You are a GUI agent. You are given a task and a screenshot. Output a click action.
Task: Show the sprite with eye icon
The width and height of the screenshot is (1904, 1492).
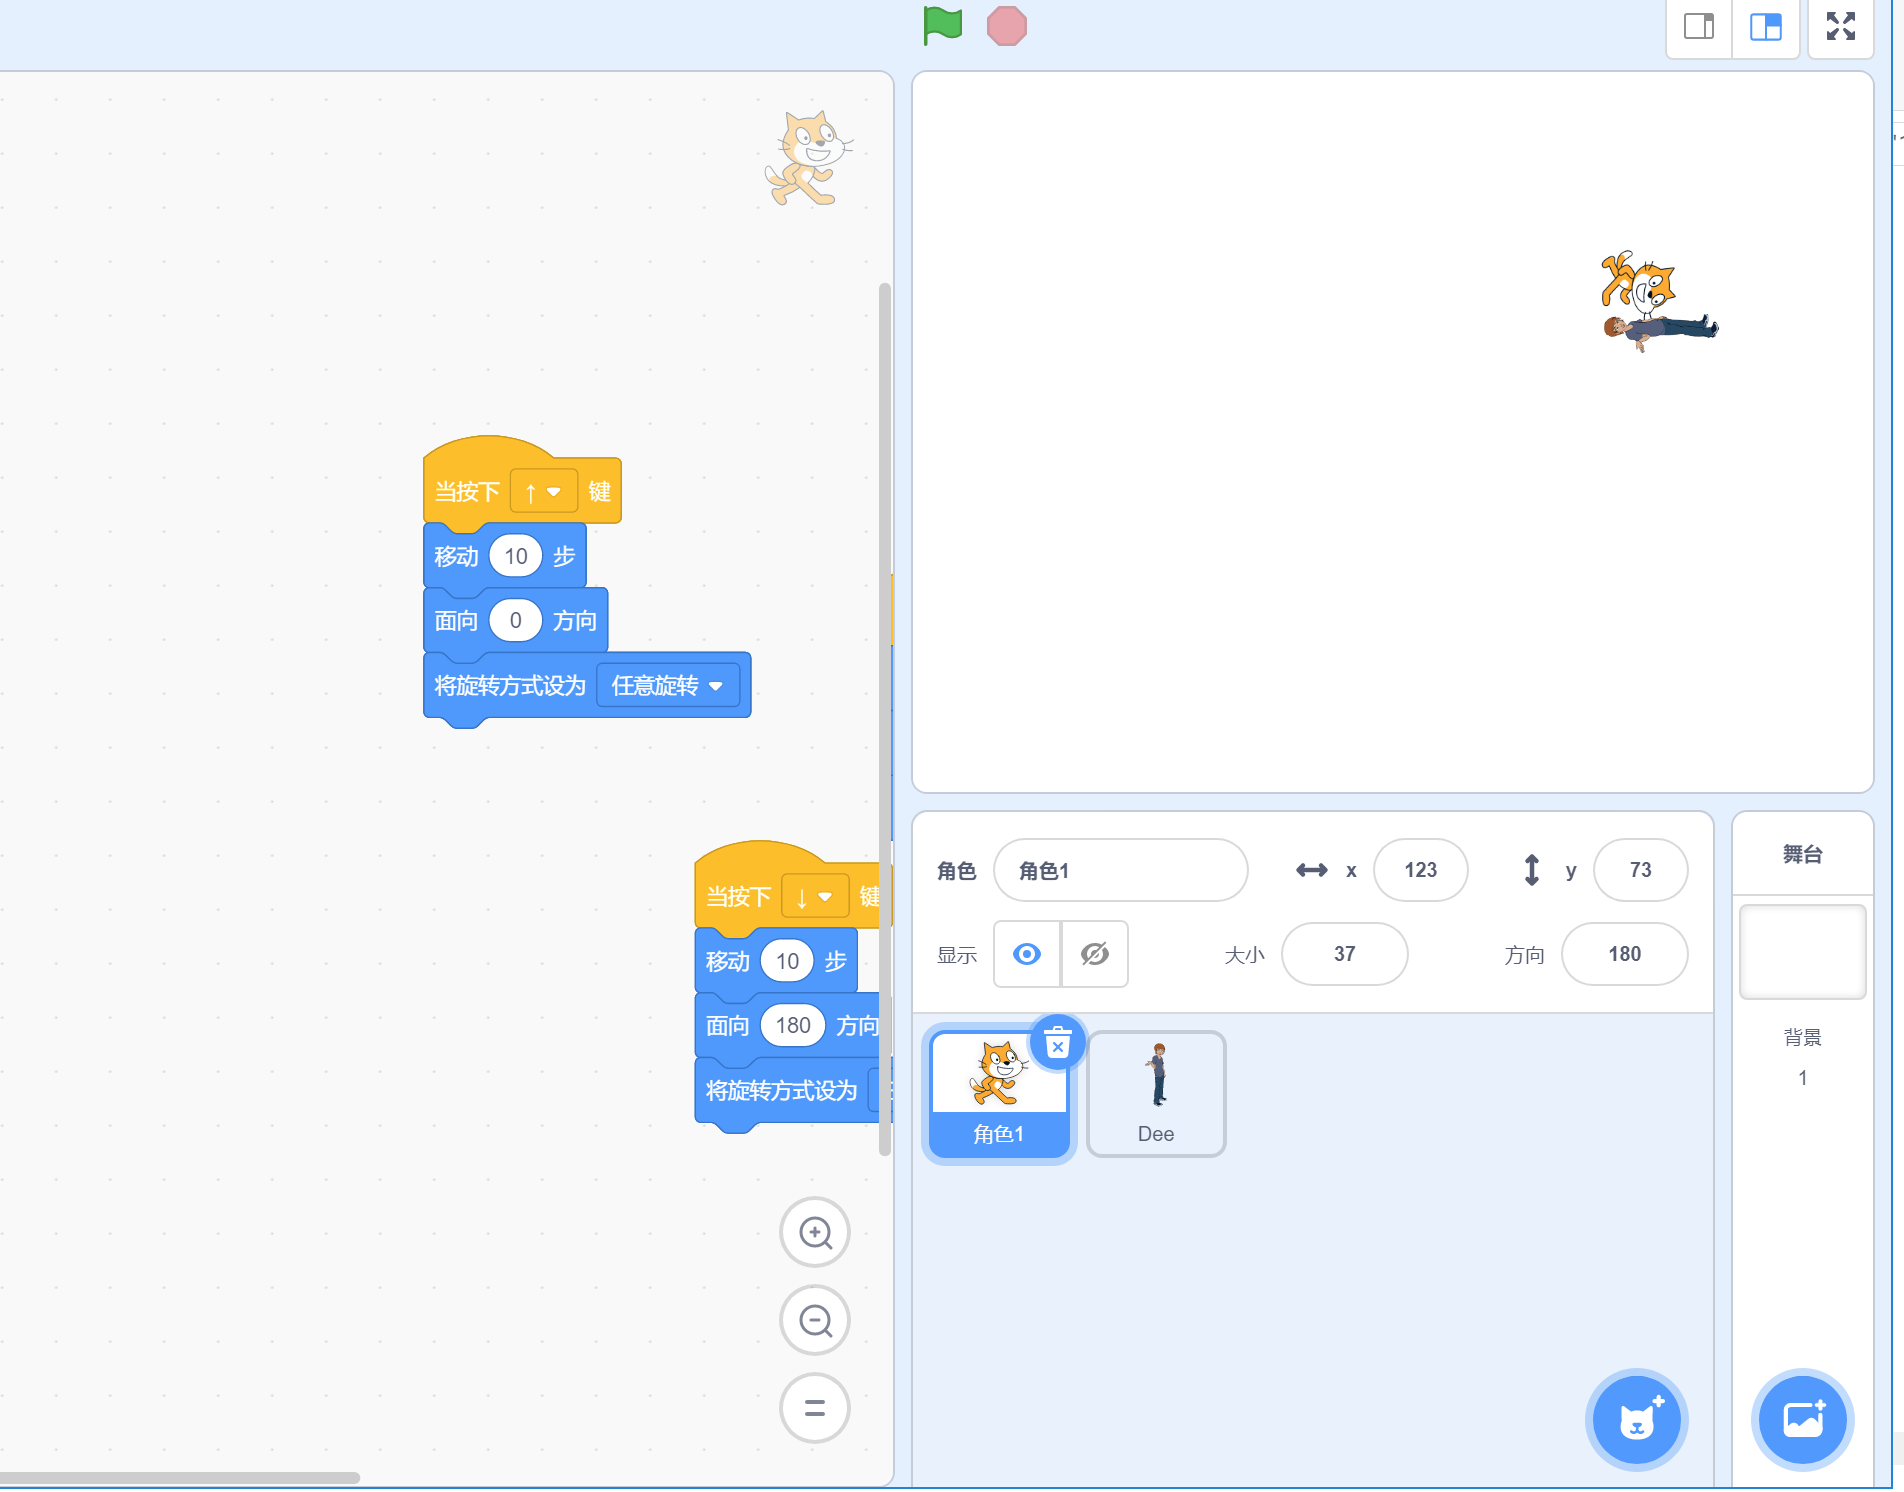[1027, 954]
